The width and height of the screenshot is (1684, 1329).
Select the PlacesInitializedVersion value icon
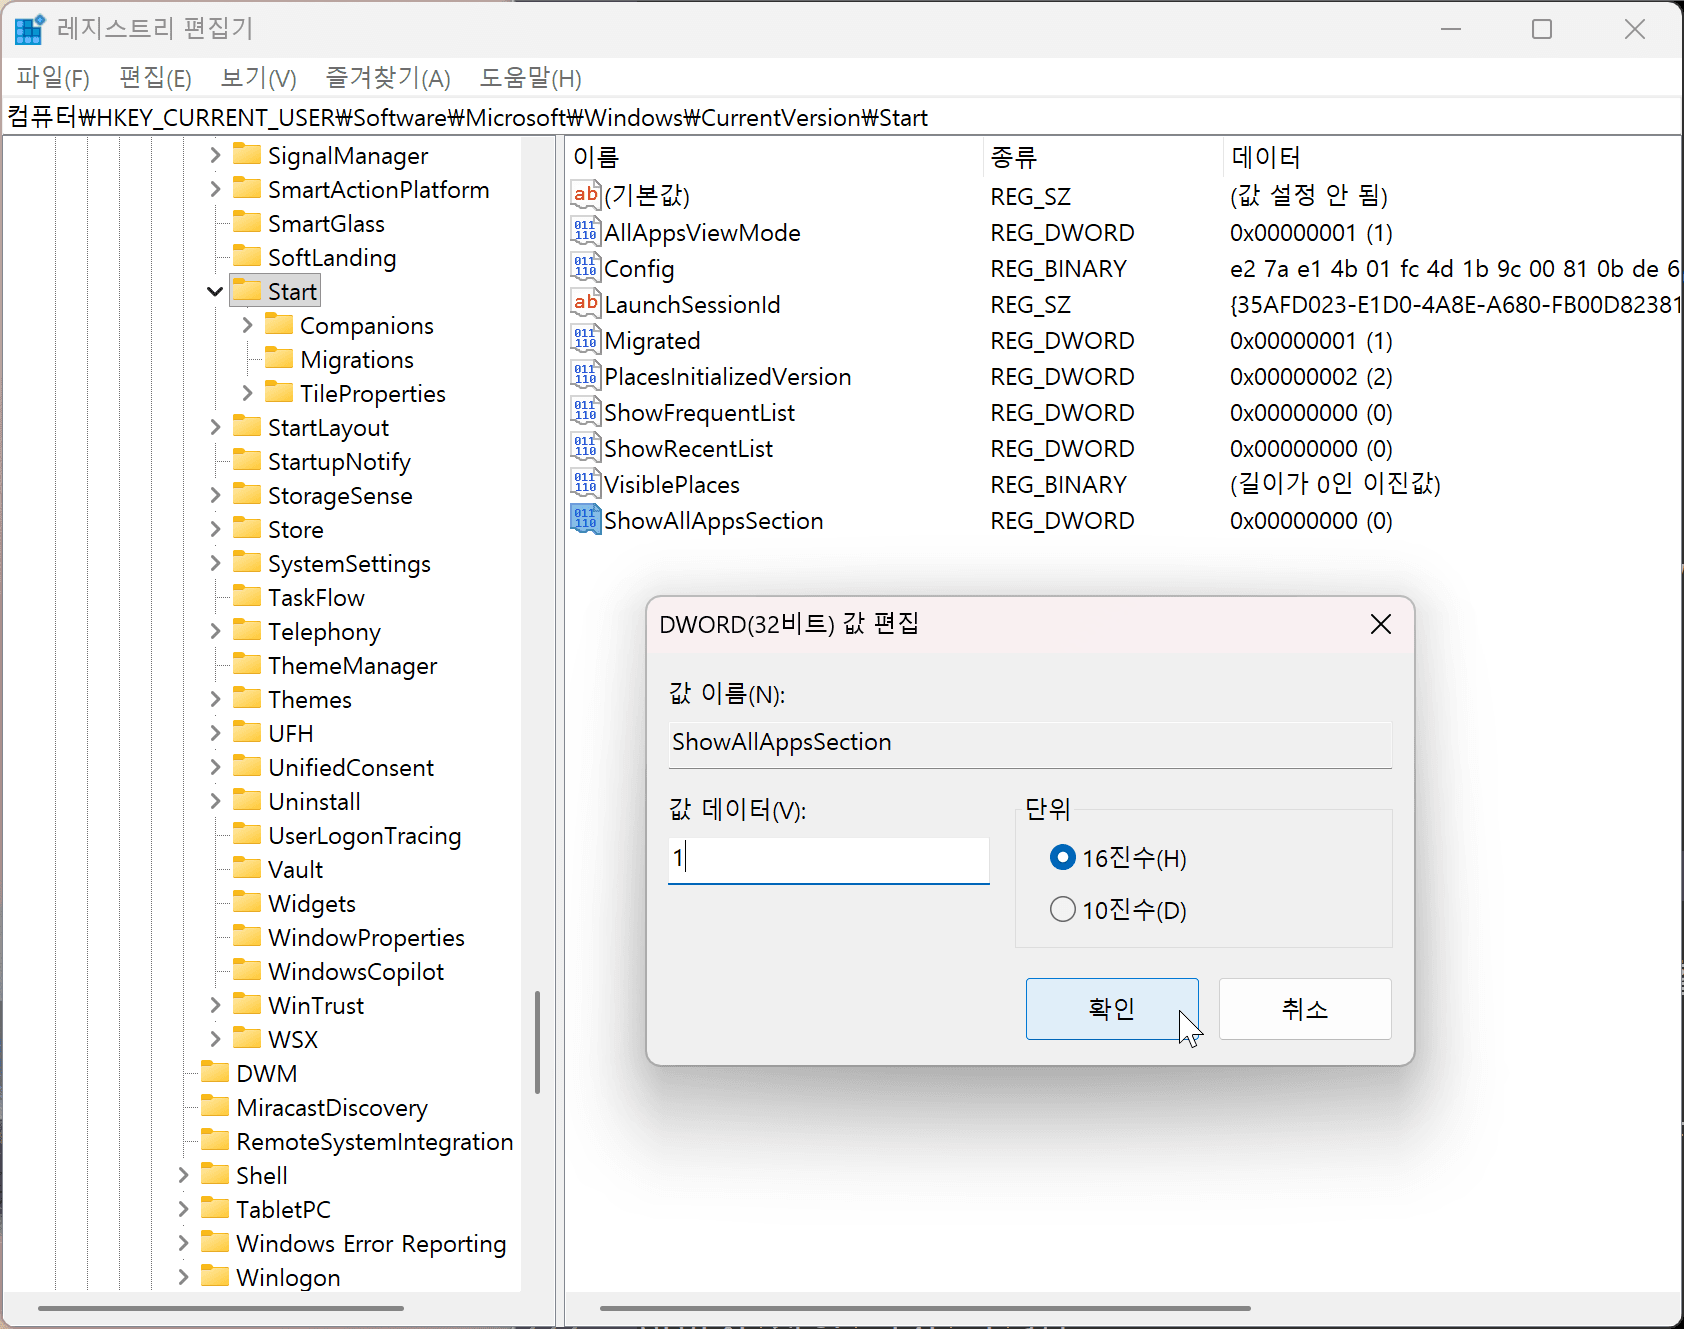(x=586, y=375)
